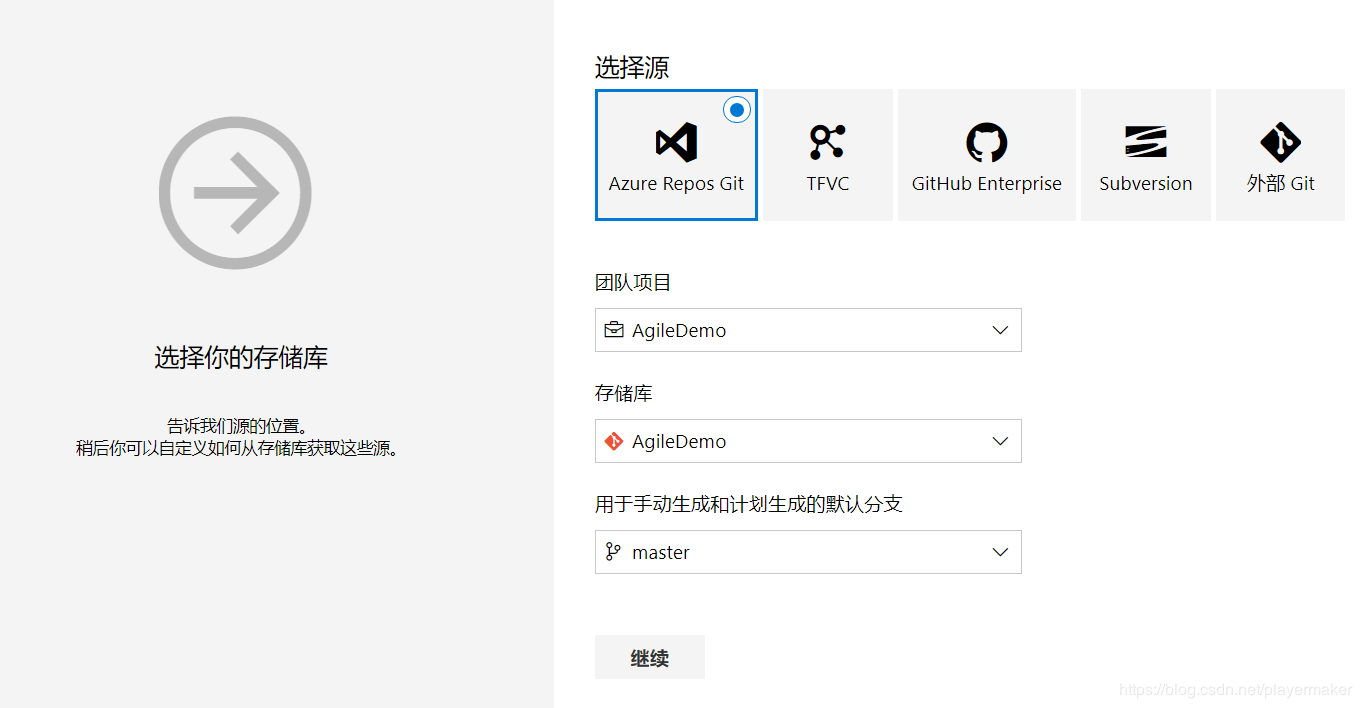Click the 稍后你可以自定义 description line
This screenshot has height=708, width=1362.
point(238,448)
